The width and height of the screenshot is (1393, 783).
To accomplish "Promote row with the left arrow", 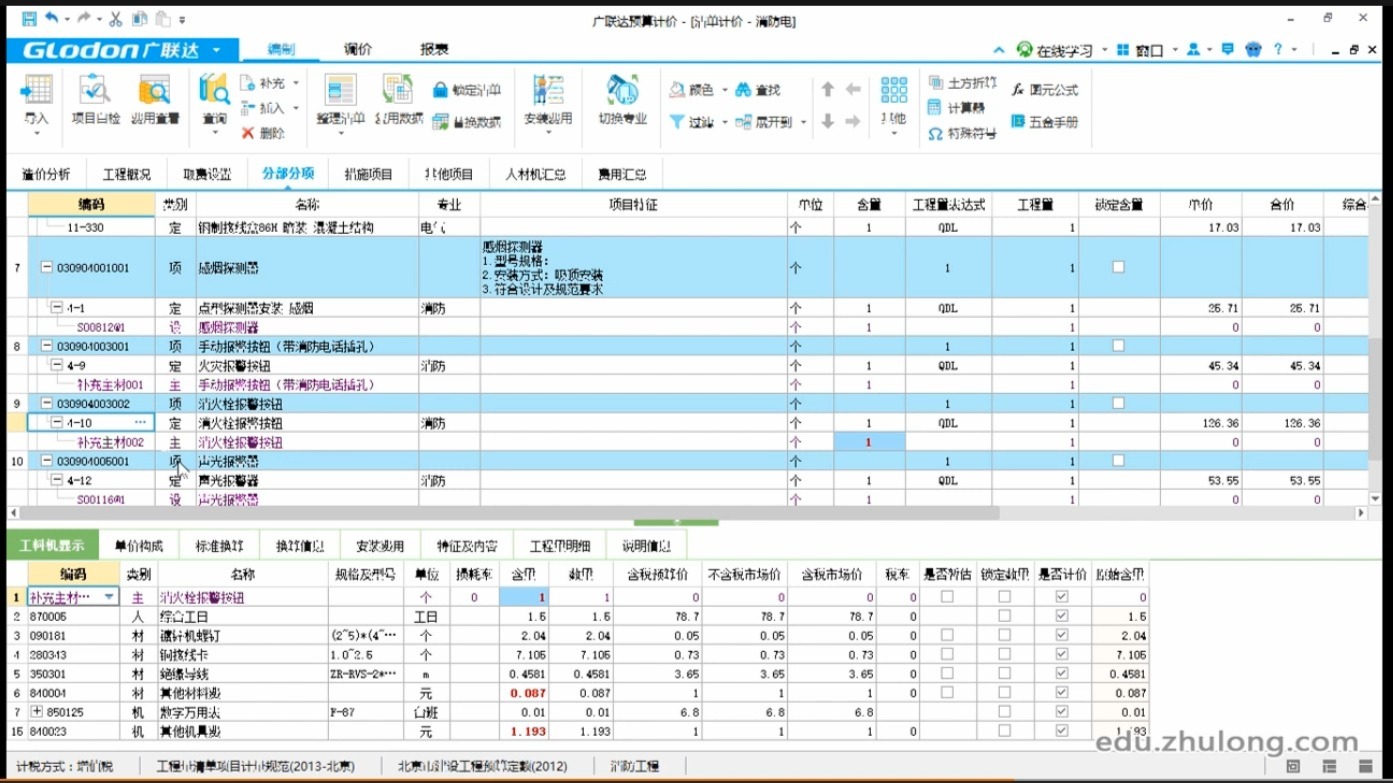I will (853, 90).
